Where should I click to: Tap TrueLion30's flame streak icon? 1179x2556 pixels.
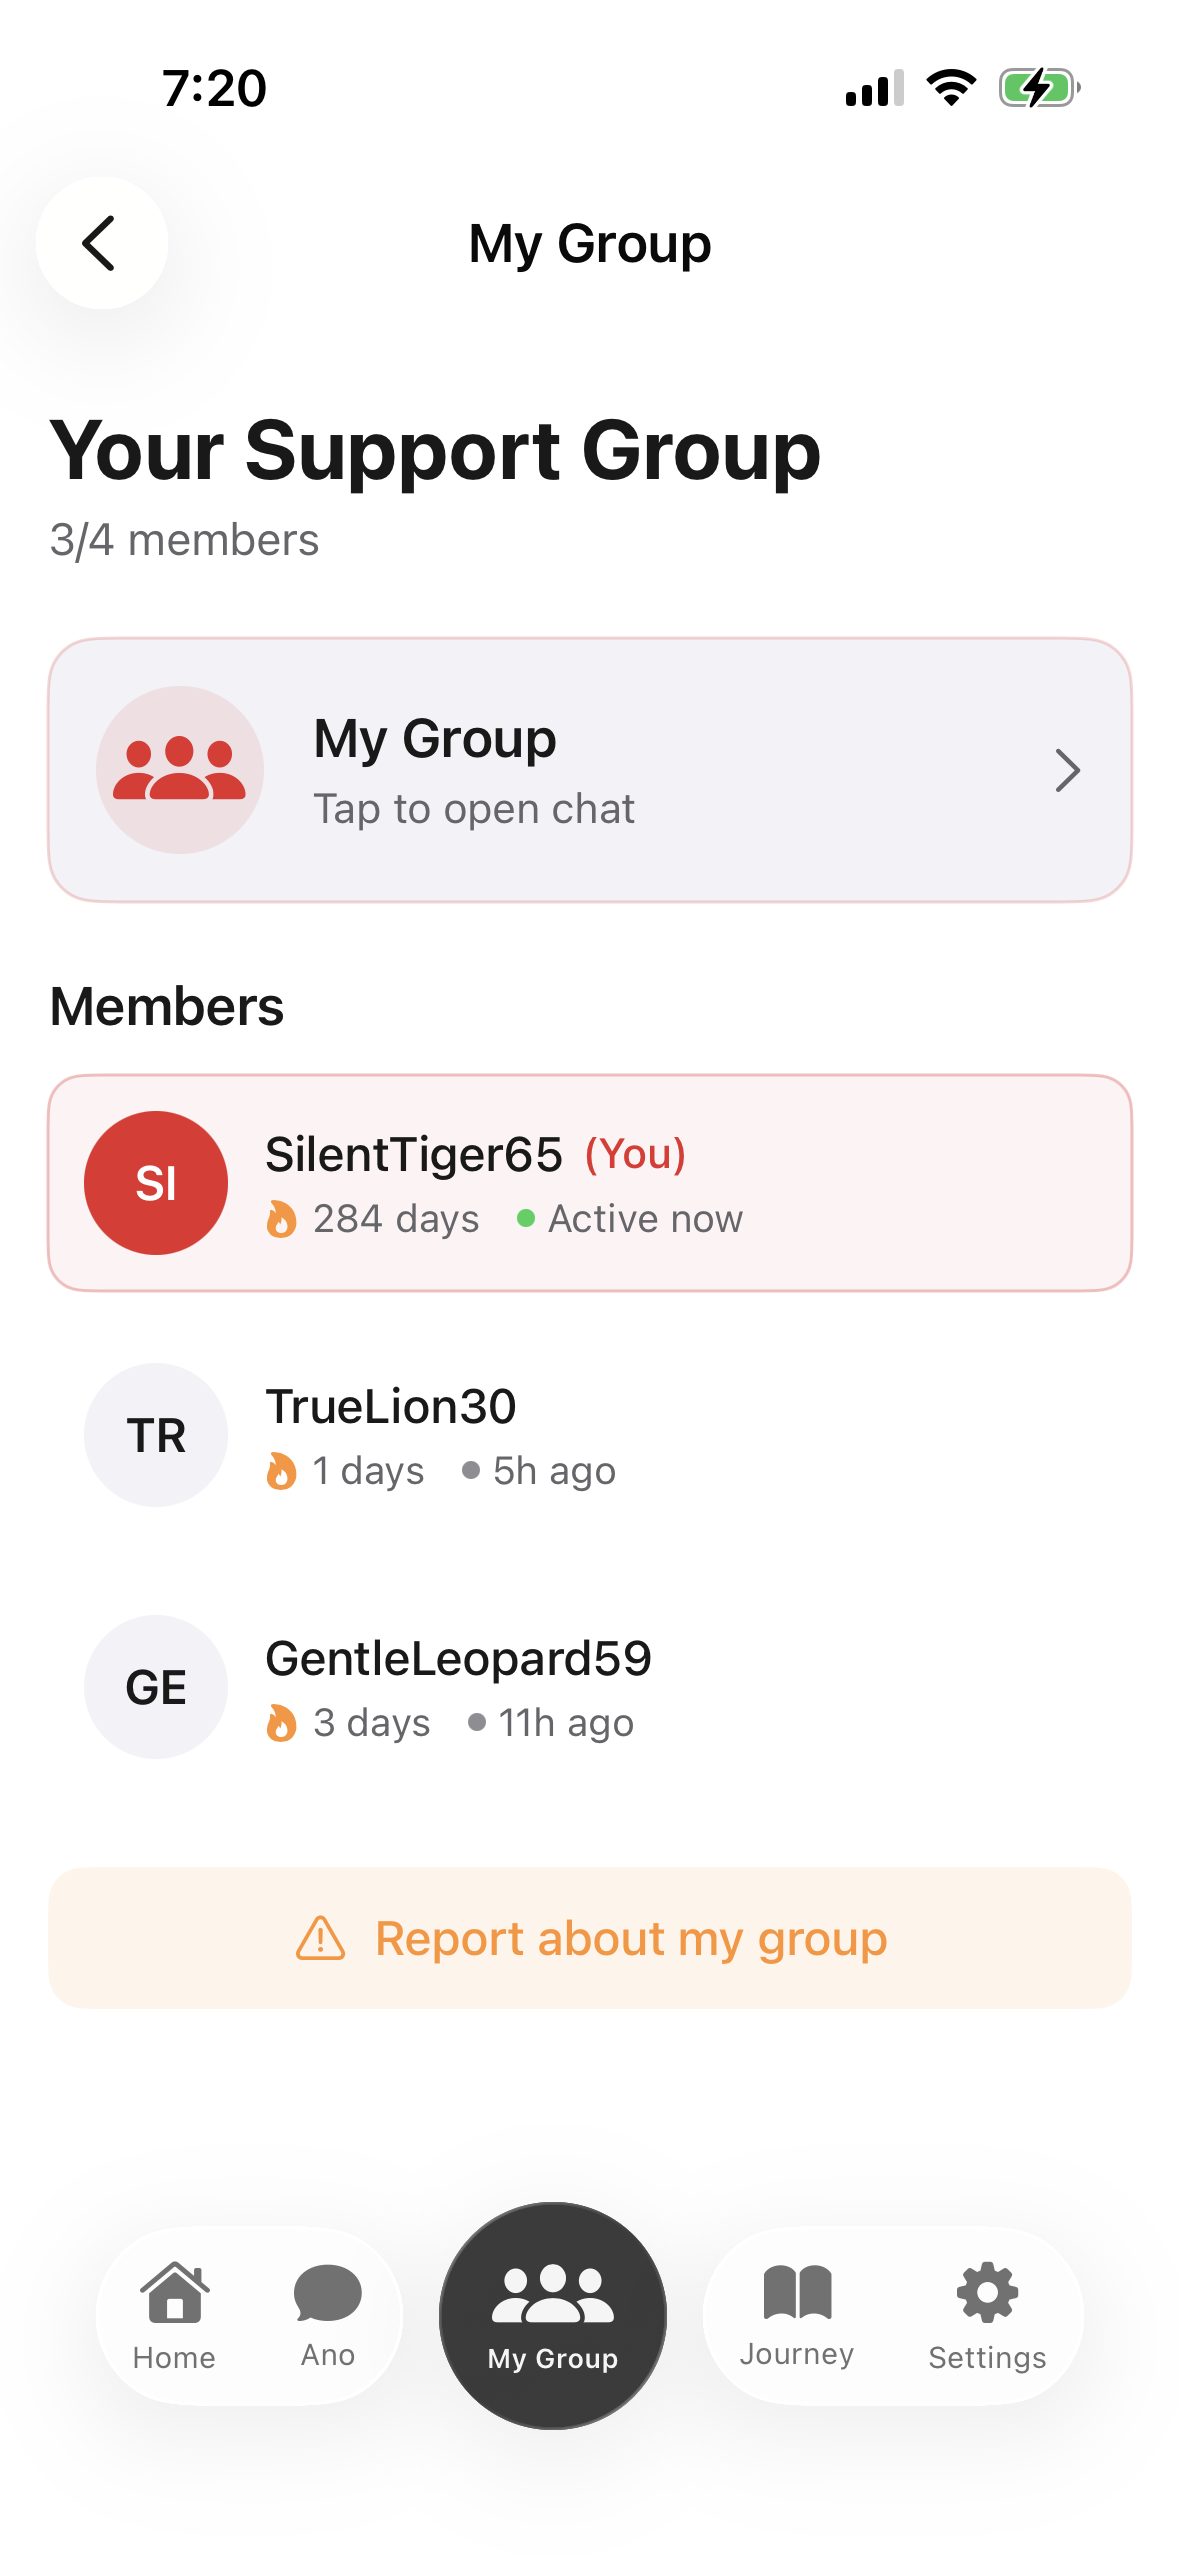click(x=281, y=1471)
